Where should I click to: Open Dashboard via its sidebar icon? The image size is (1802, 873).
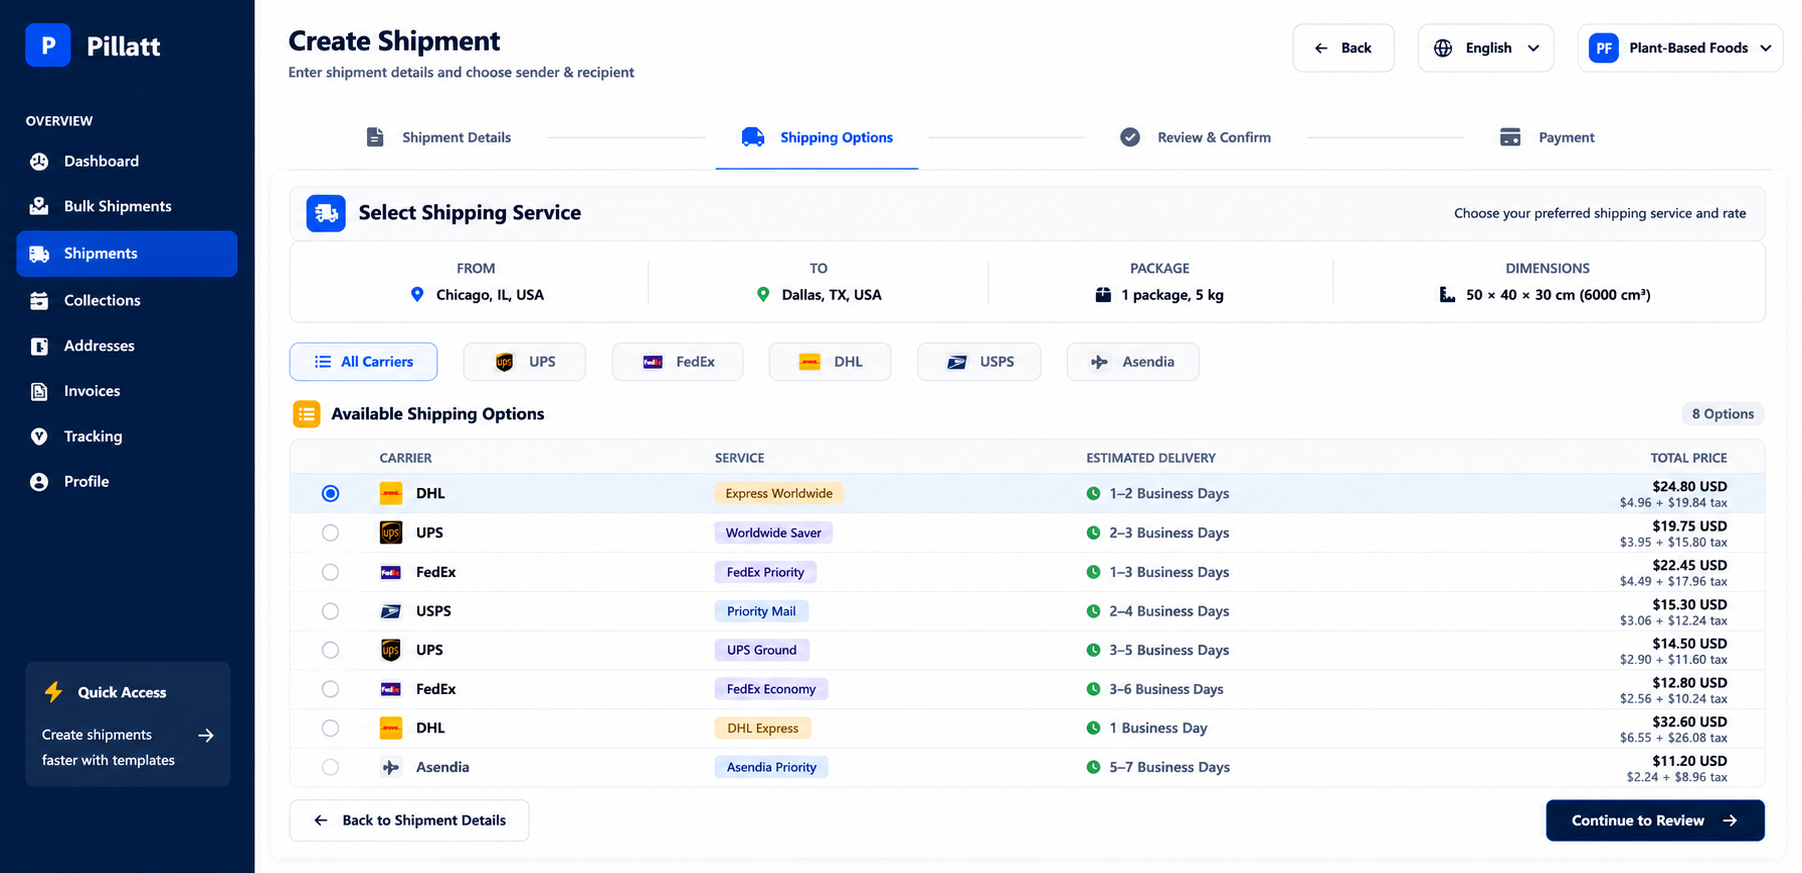point(39,161)
